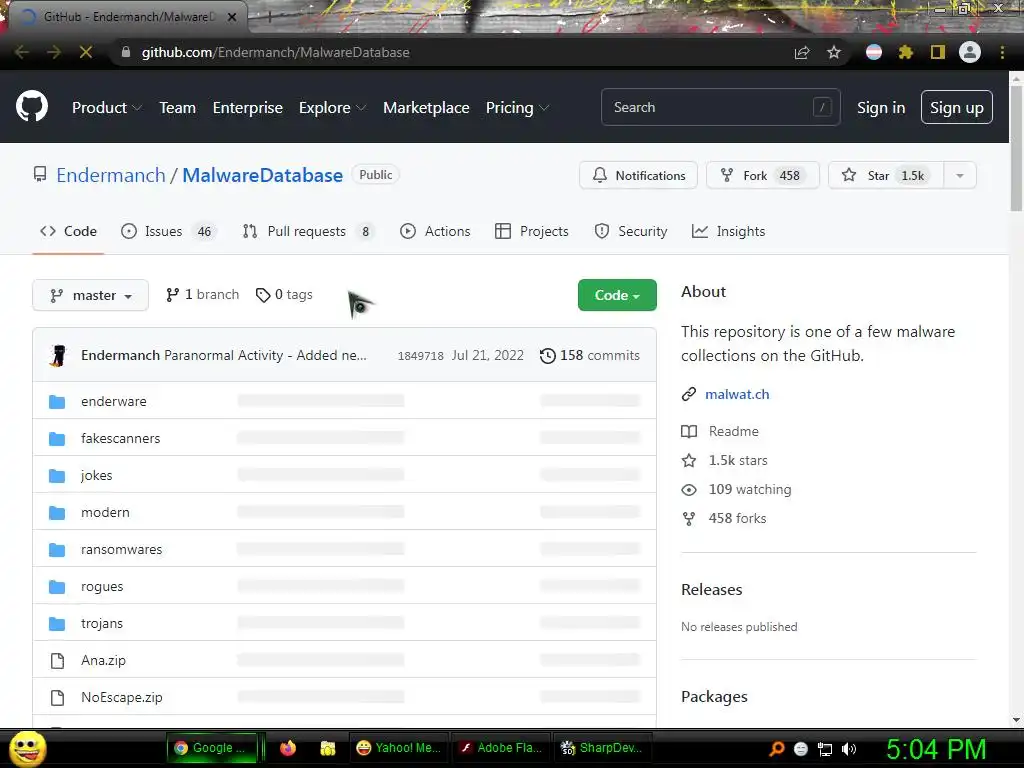
Task: Open the Marketplace navigation link
Action: tap(426, 108)
